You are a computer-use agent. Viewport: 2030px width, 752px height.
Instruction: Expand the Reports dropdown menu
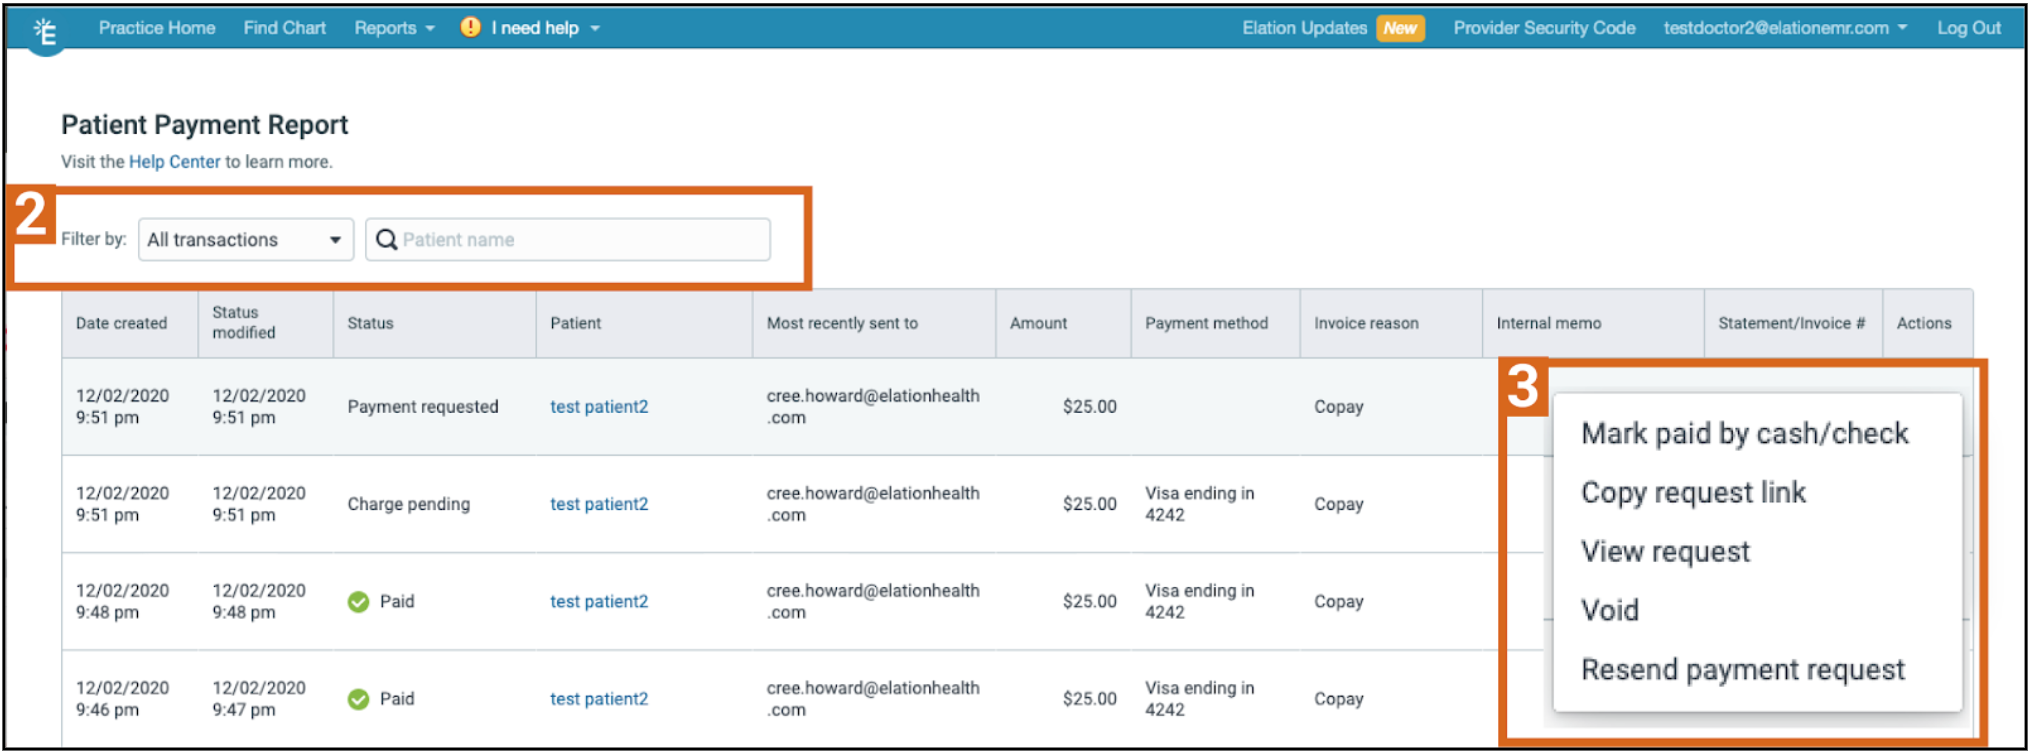(394, 28)
